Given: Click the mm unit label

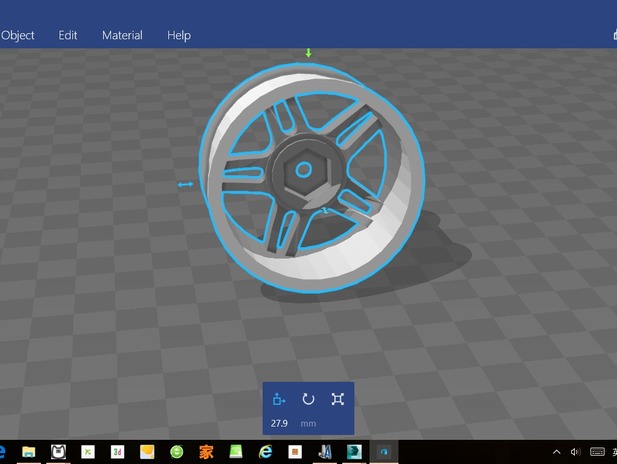Looking at the screenshot, I should pyautogui.click(x=308, y=424).
